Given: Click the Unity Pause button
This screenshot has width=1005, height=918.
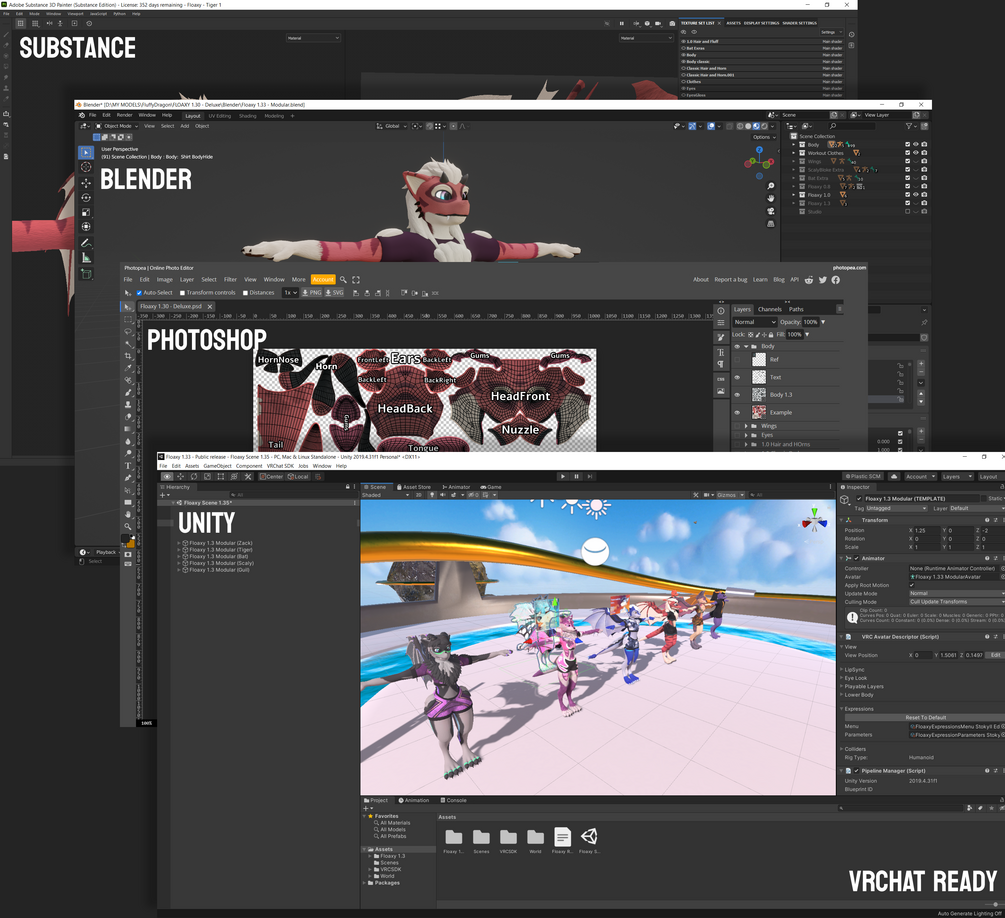Looking at the screenshot, I should (x=576, y=476).
